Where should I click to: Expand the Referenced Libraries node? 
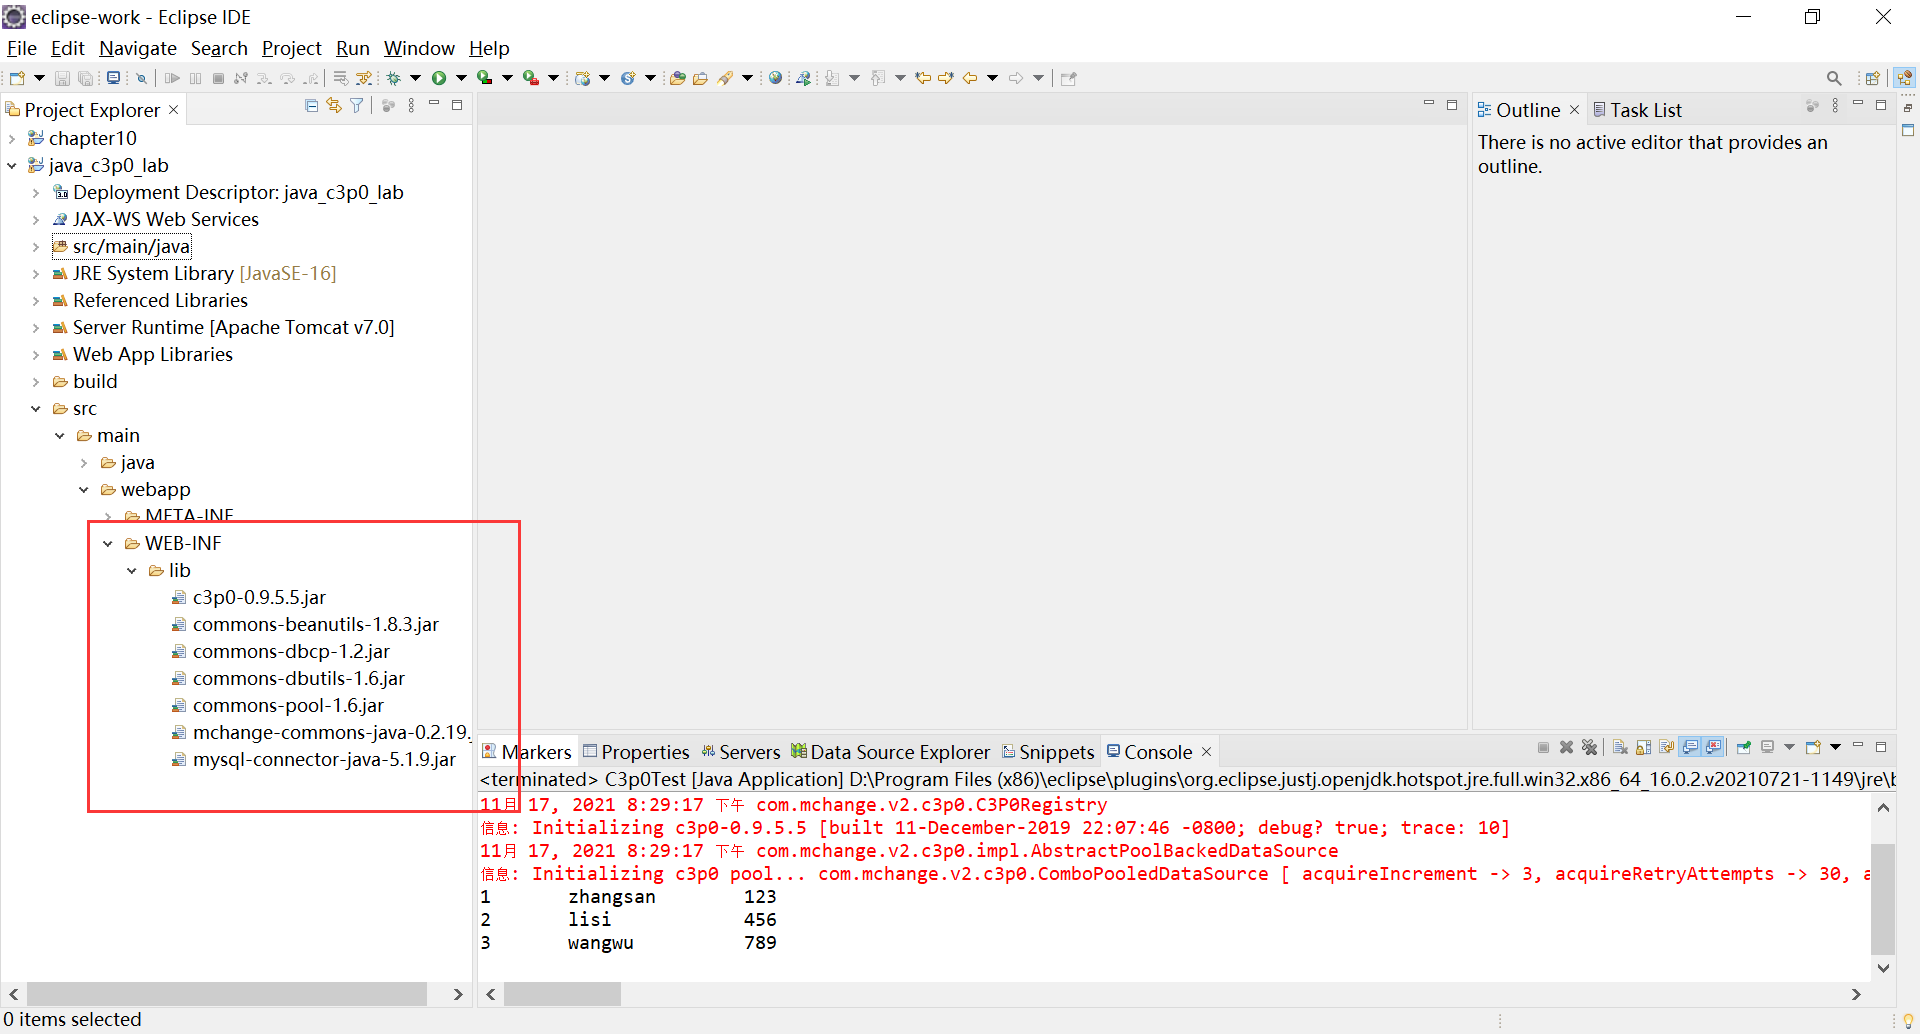(37, 300)
